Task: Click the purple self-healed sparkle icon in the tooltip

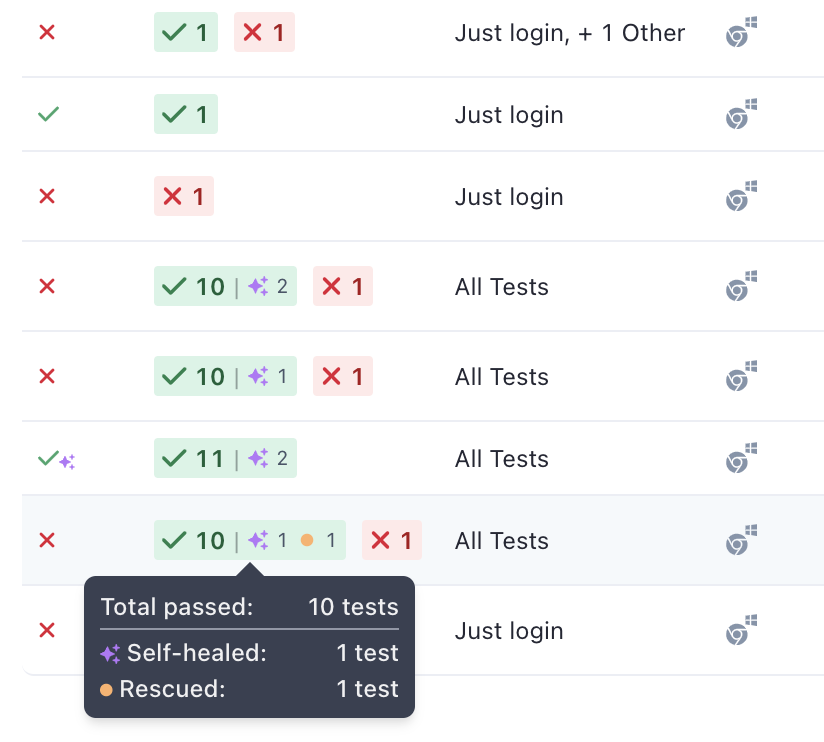Action: [108, 654]
